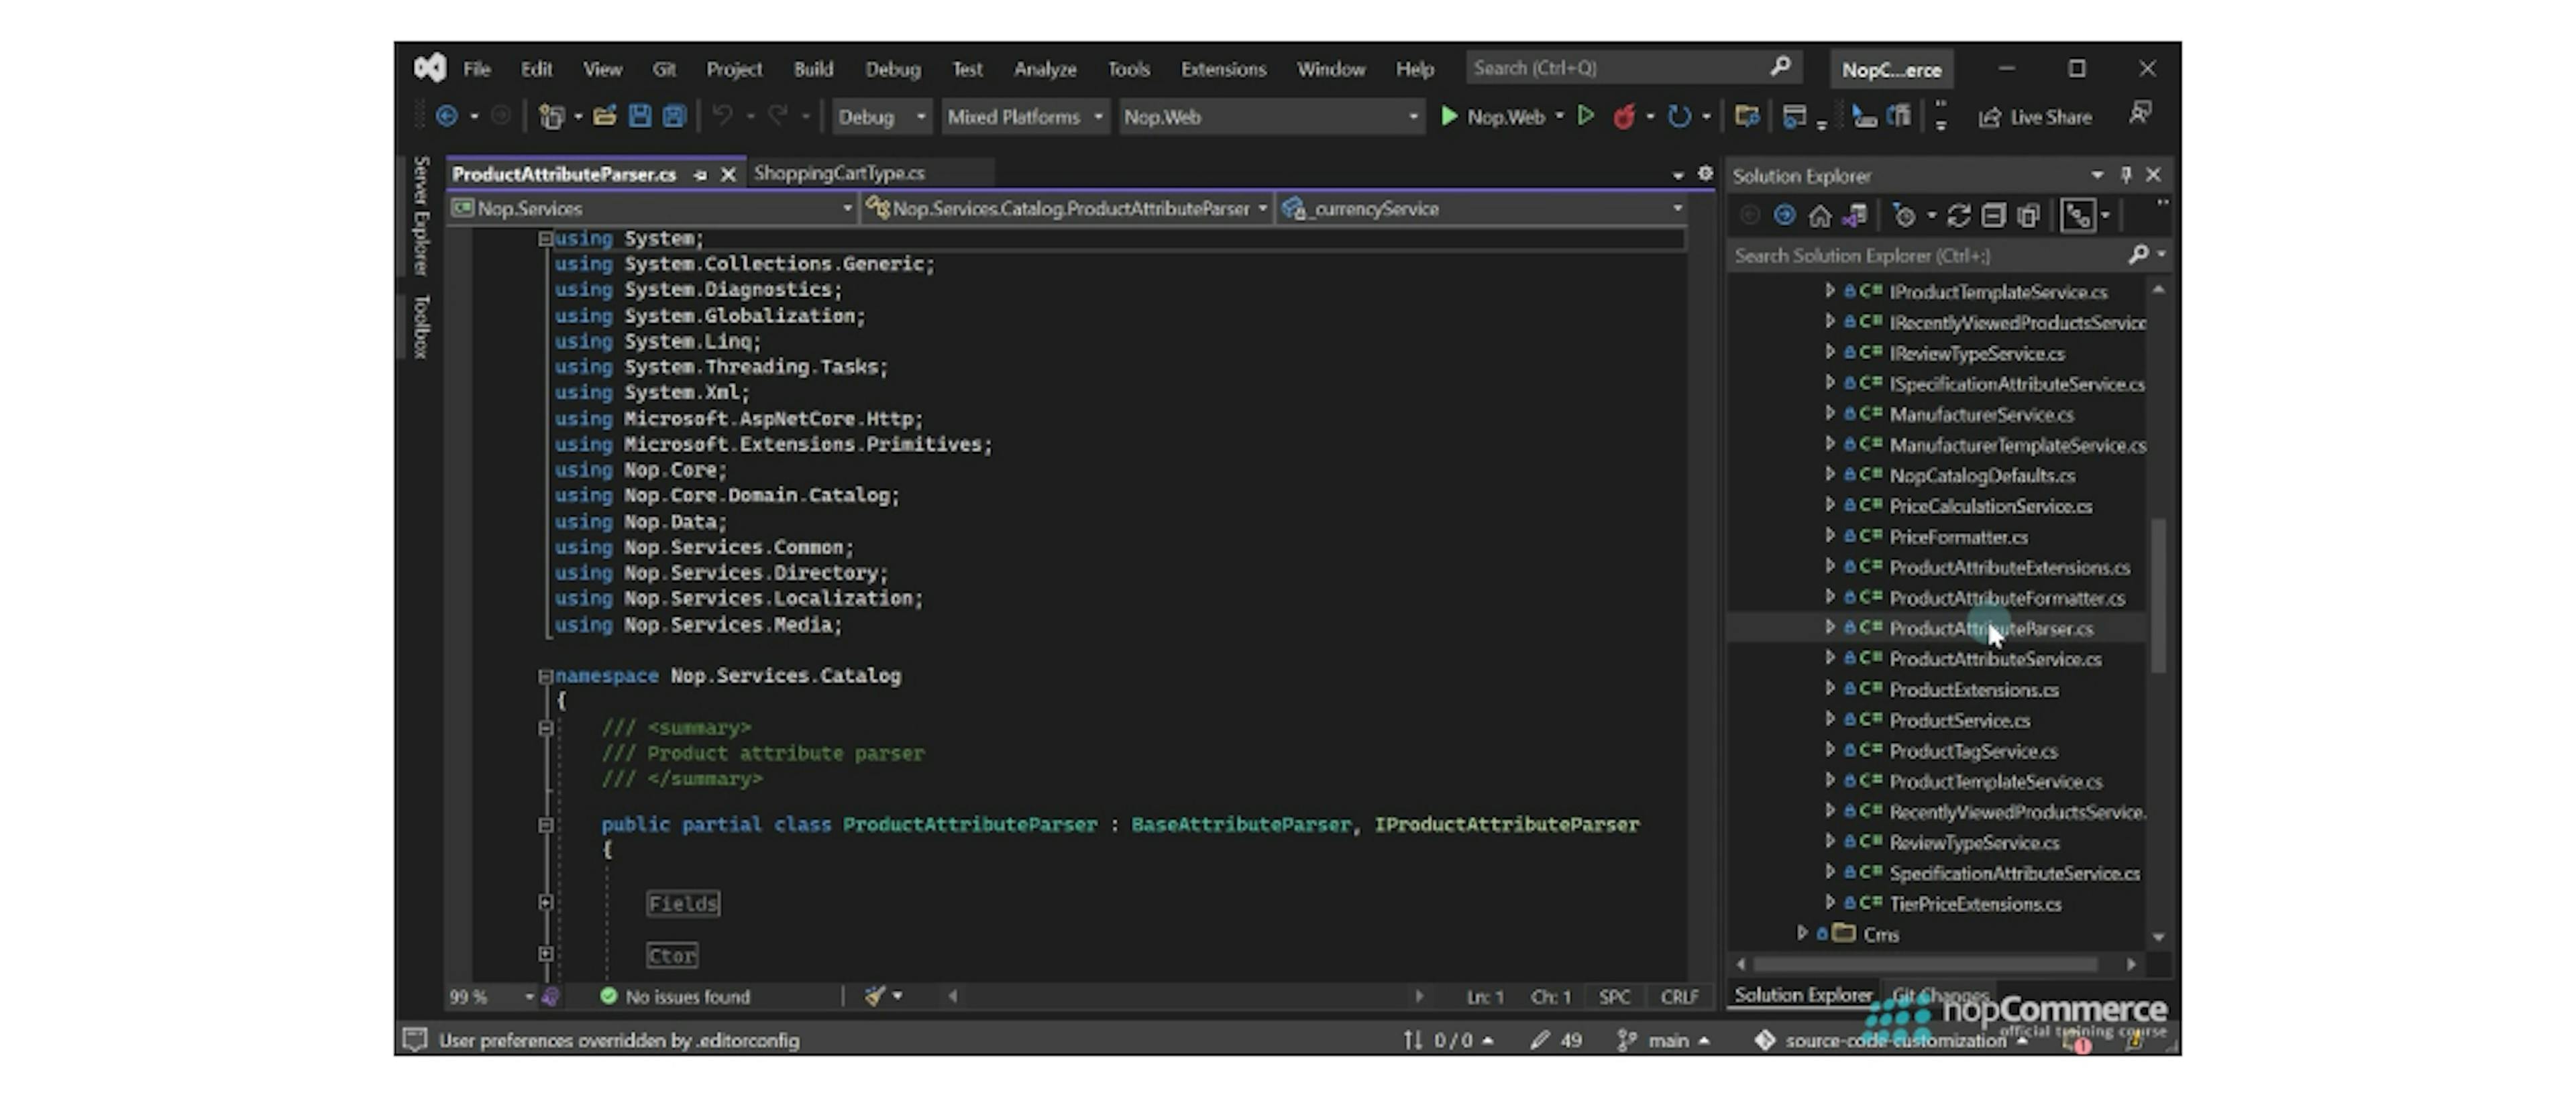Click the main branch indicator in status bar

(1663, 1040)
